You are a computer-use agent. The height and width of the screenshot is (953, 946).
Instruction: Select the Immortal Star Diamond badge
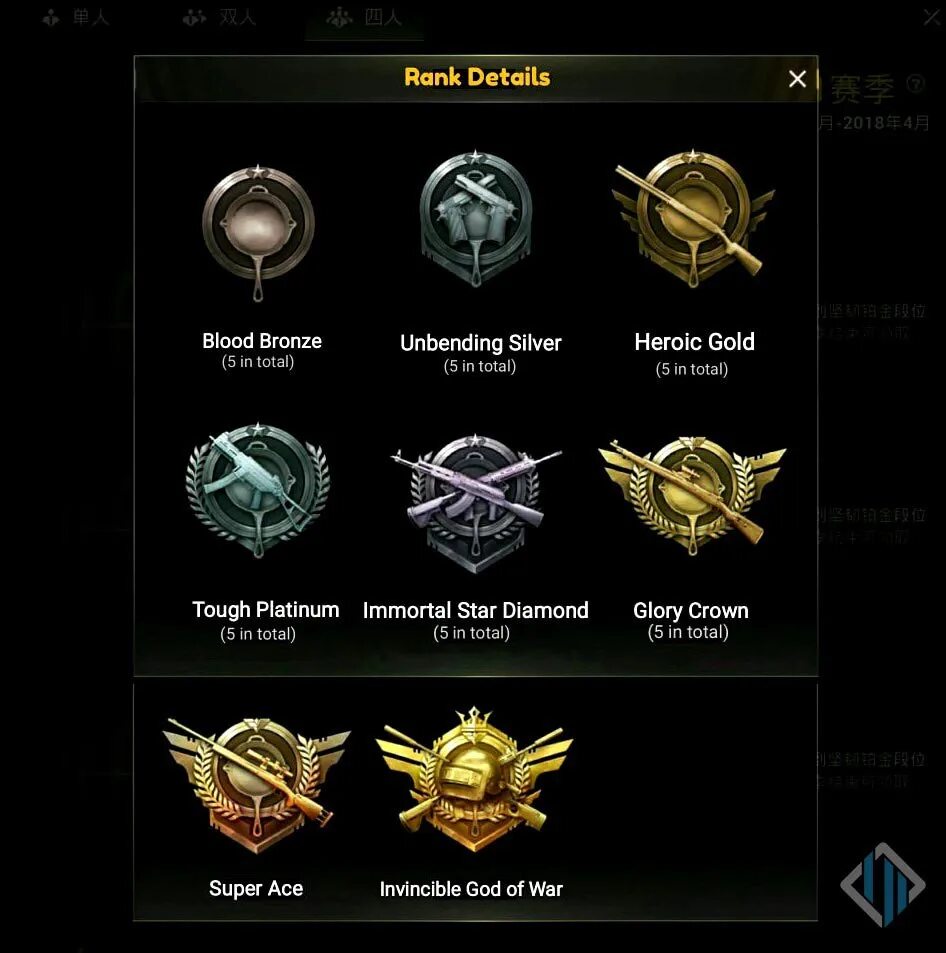475,504
